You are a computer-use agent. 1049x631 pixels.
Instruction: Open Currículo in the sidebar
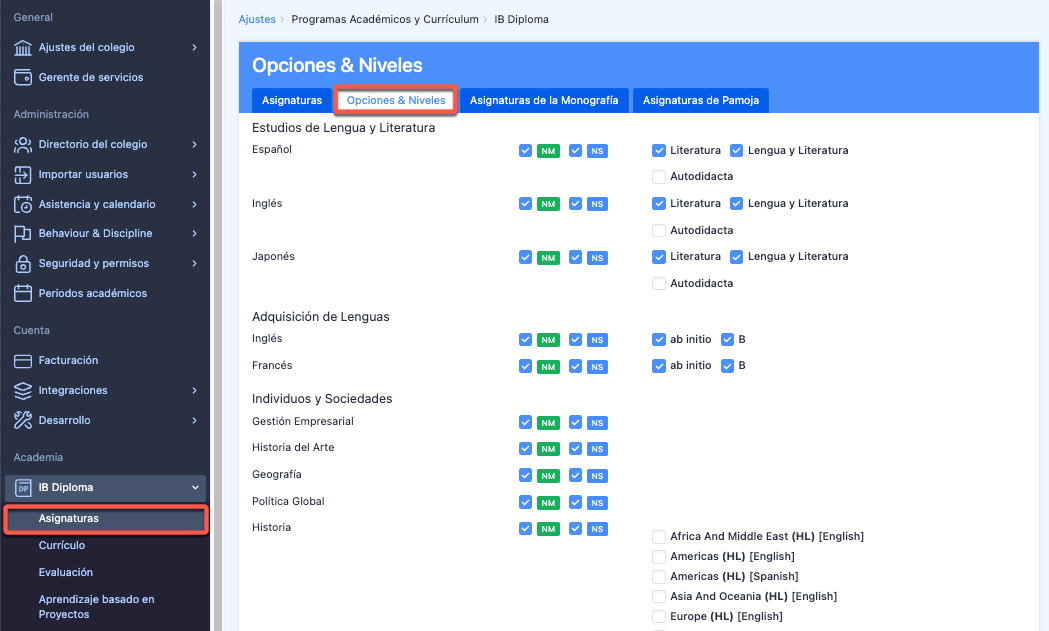(62, 546)
